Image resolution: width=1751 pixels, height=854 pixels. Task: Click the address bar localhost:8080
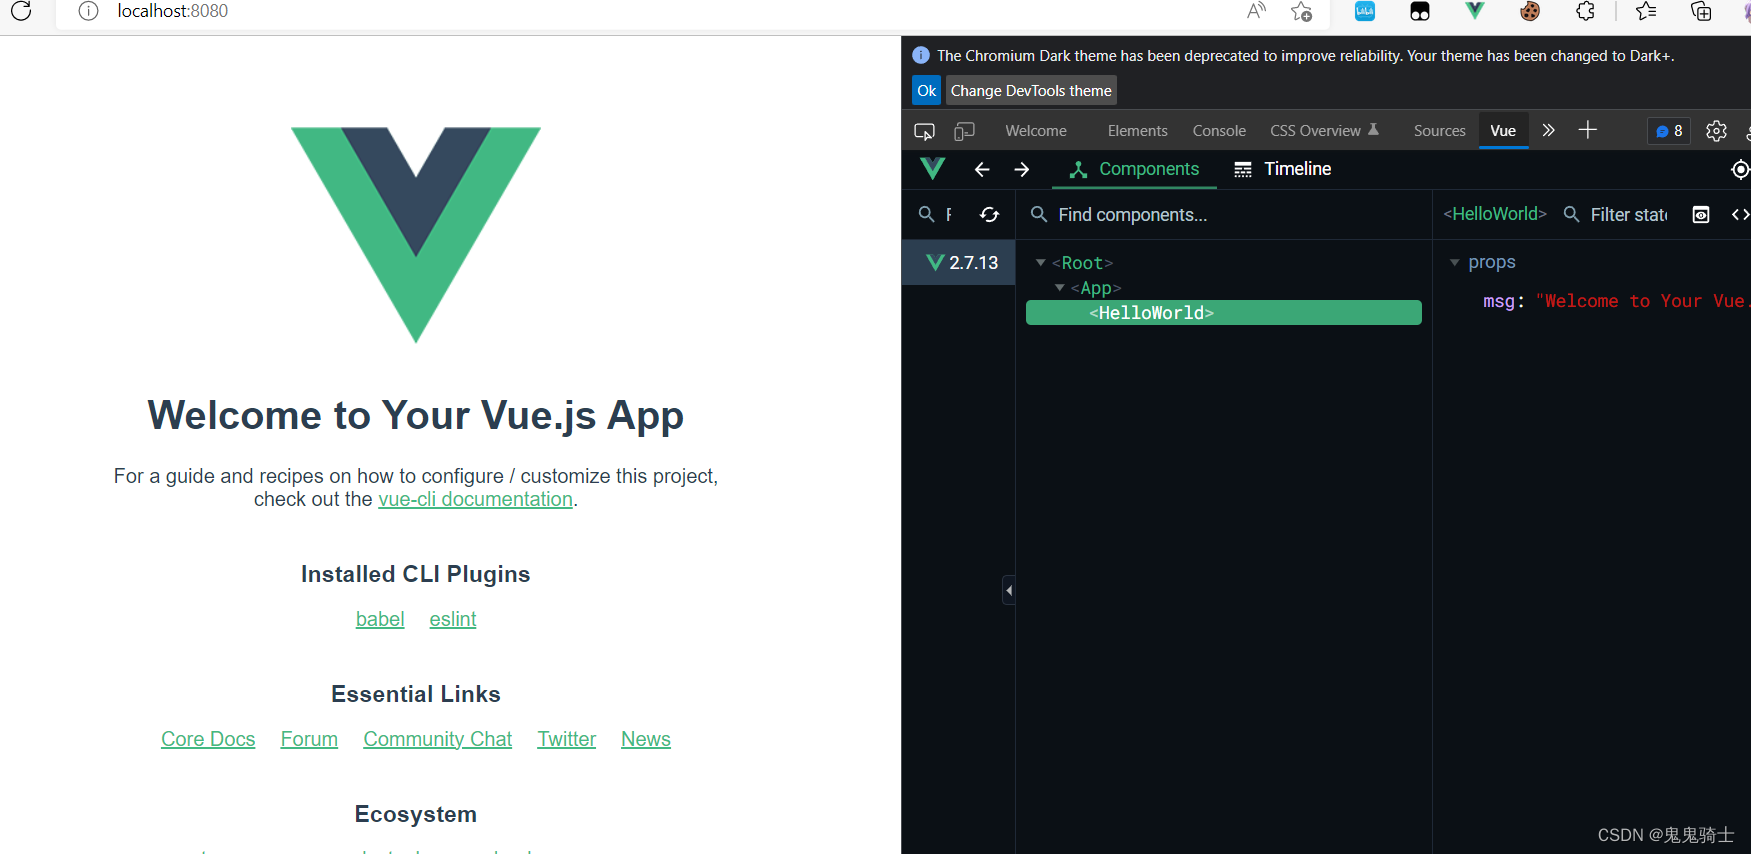(x=172, y=11)
